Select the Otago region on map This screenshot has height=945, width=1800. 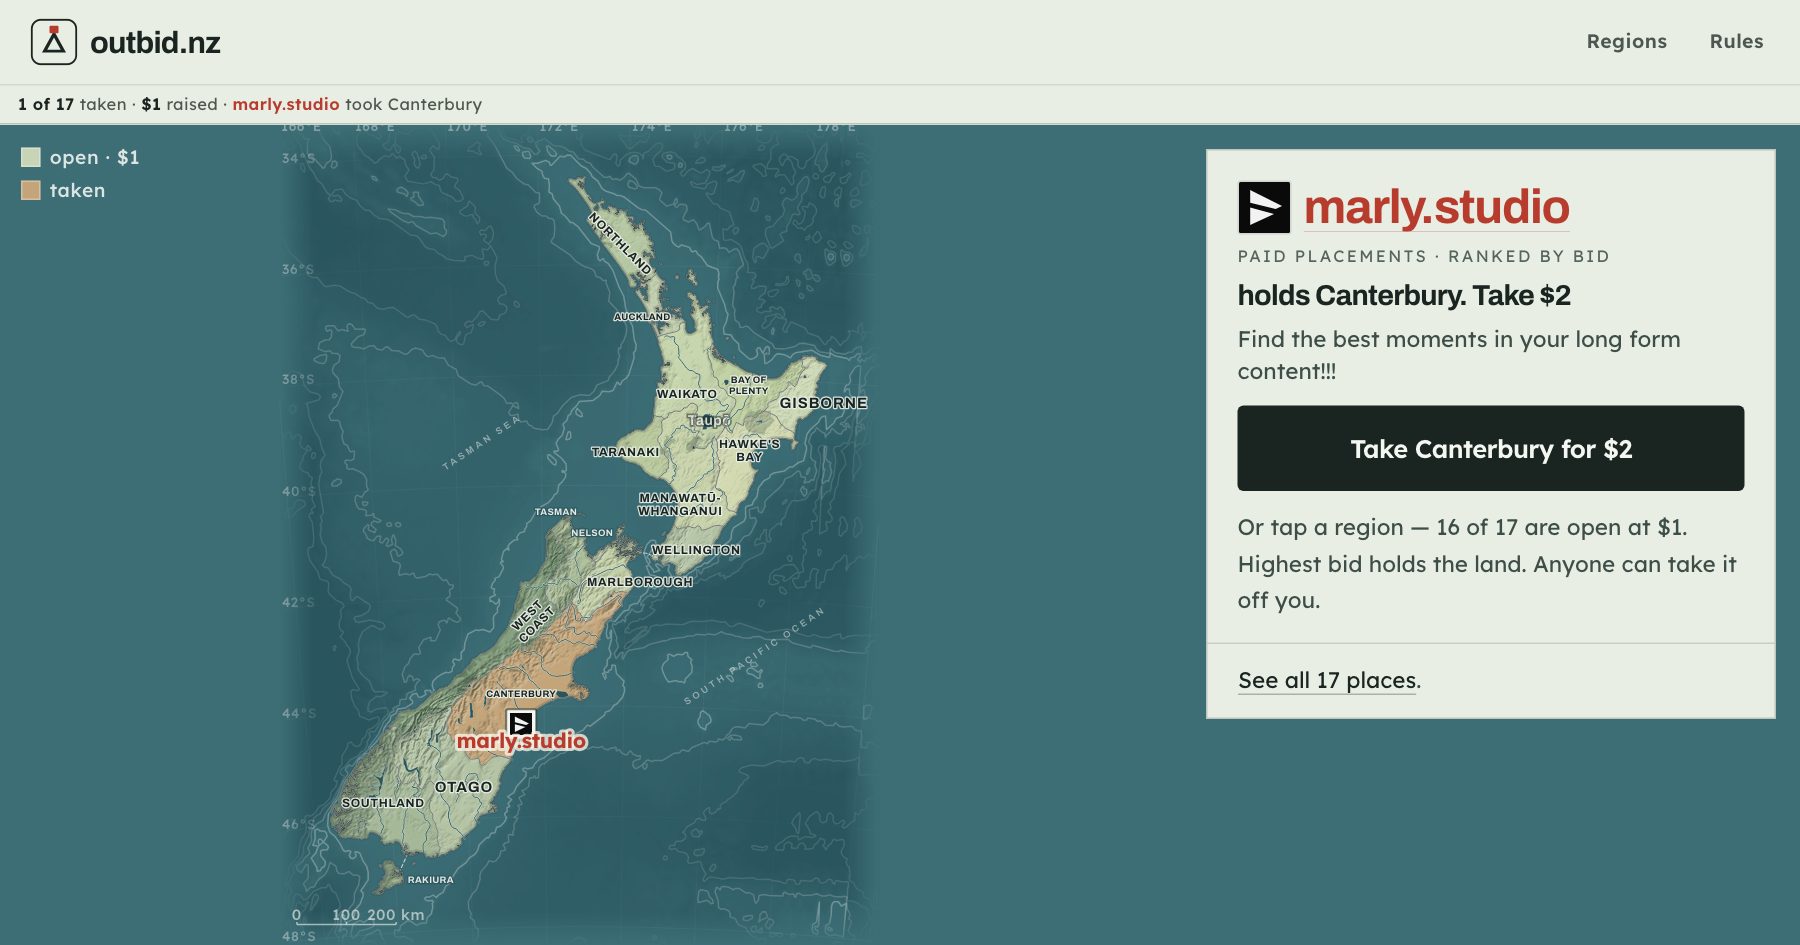(x=463, y=787)
